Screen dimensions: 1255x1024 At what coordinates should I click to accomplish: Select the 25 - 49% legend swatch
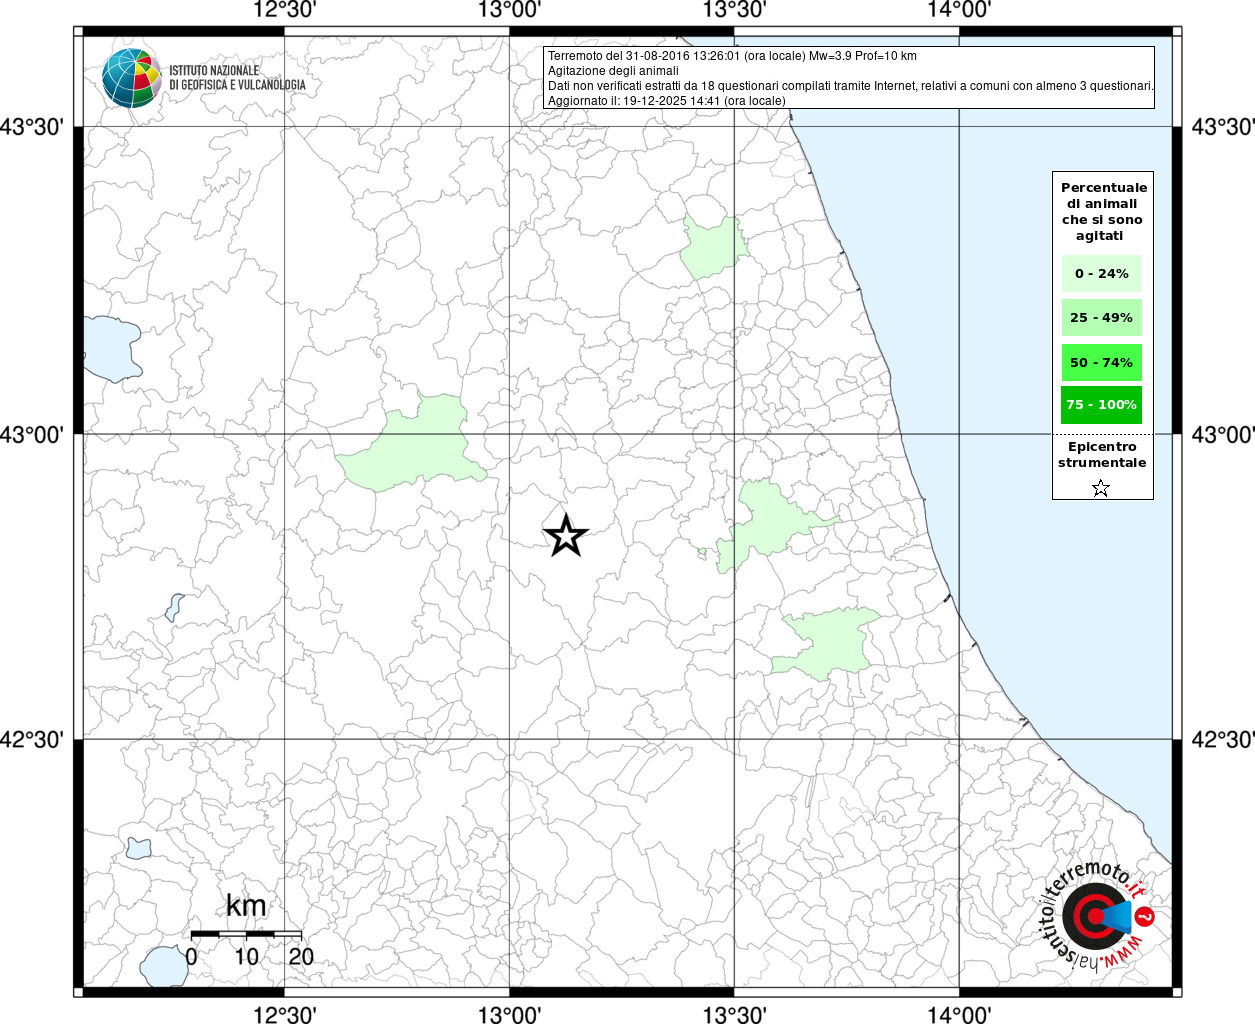(x=1101, y=318)
